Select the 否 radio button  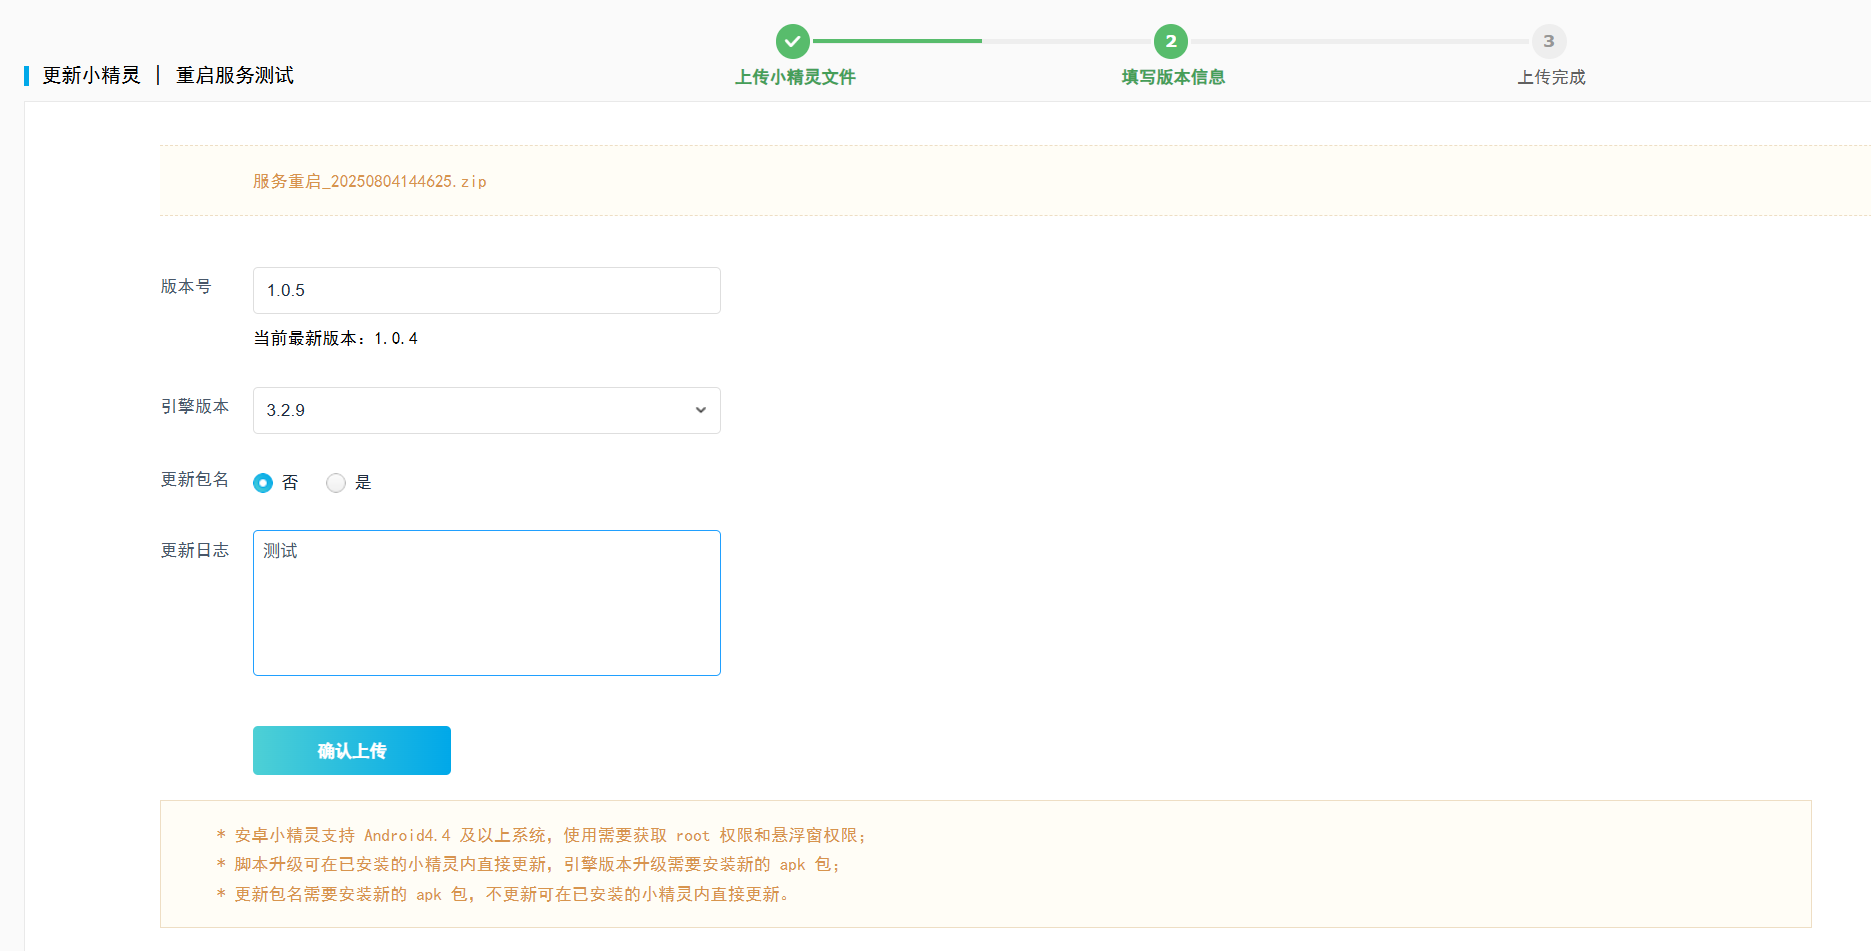(263, 483)
